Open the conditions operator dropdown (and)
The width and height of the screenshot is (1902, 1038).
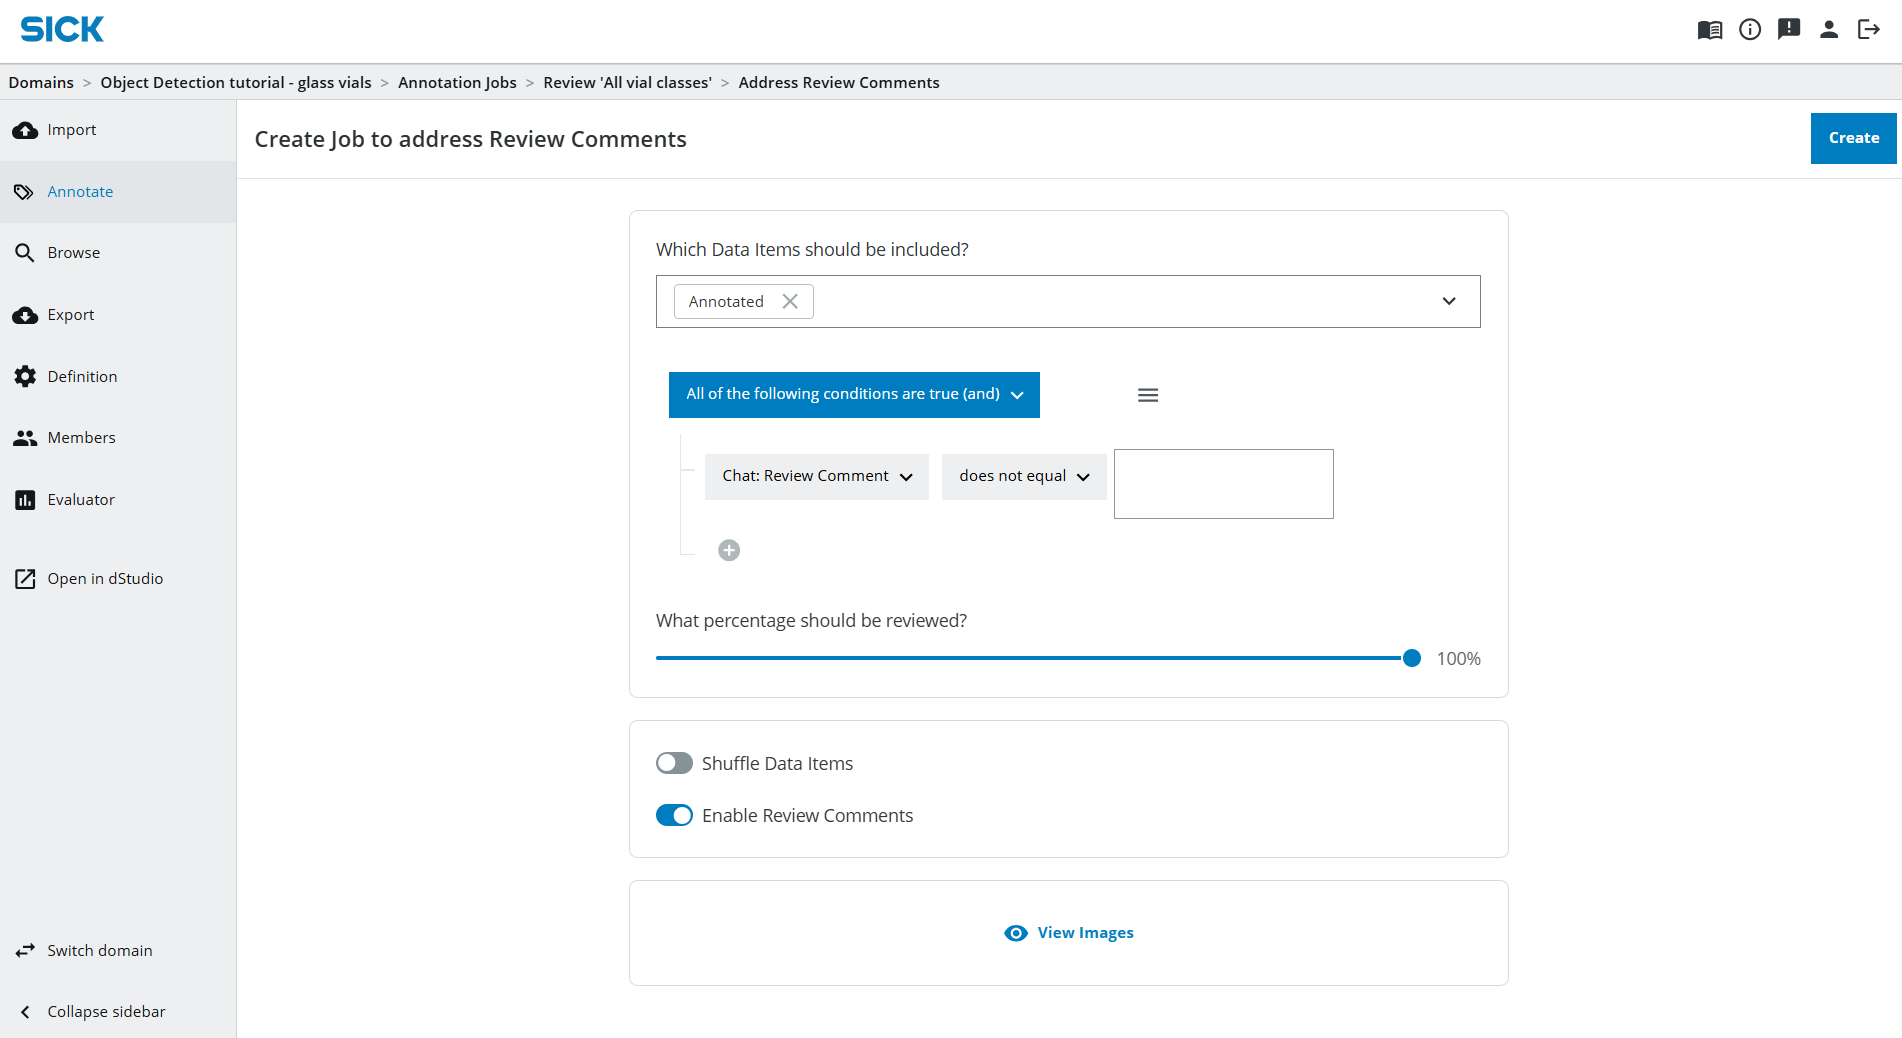point(1017,394)
